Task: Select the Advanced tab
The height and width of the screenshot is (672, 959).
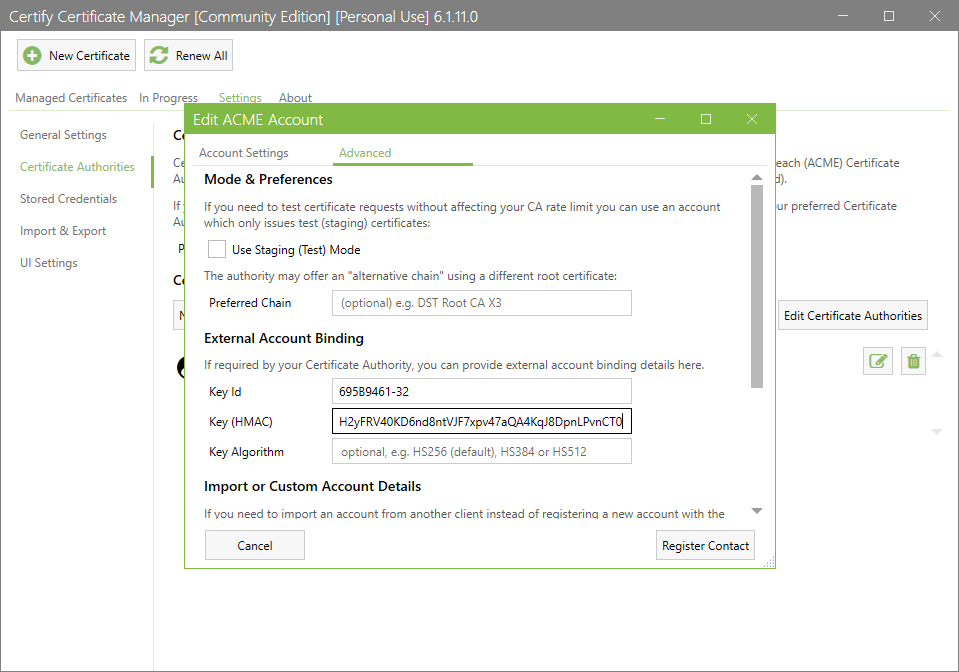Action: [x=365, y=153]
